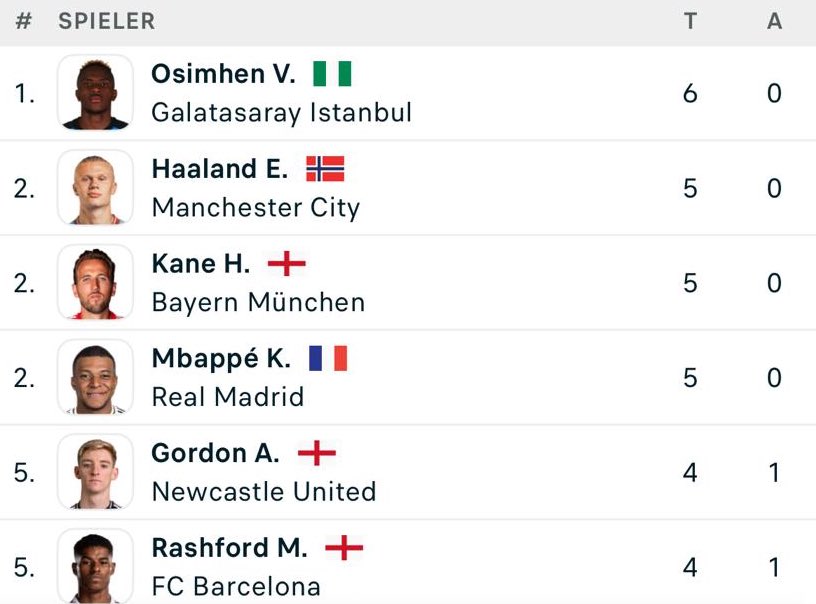
Task: Click the France flag beside Mbappé K.
Action: point(328,358)
